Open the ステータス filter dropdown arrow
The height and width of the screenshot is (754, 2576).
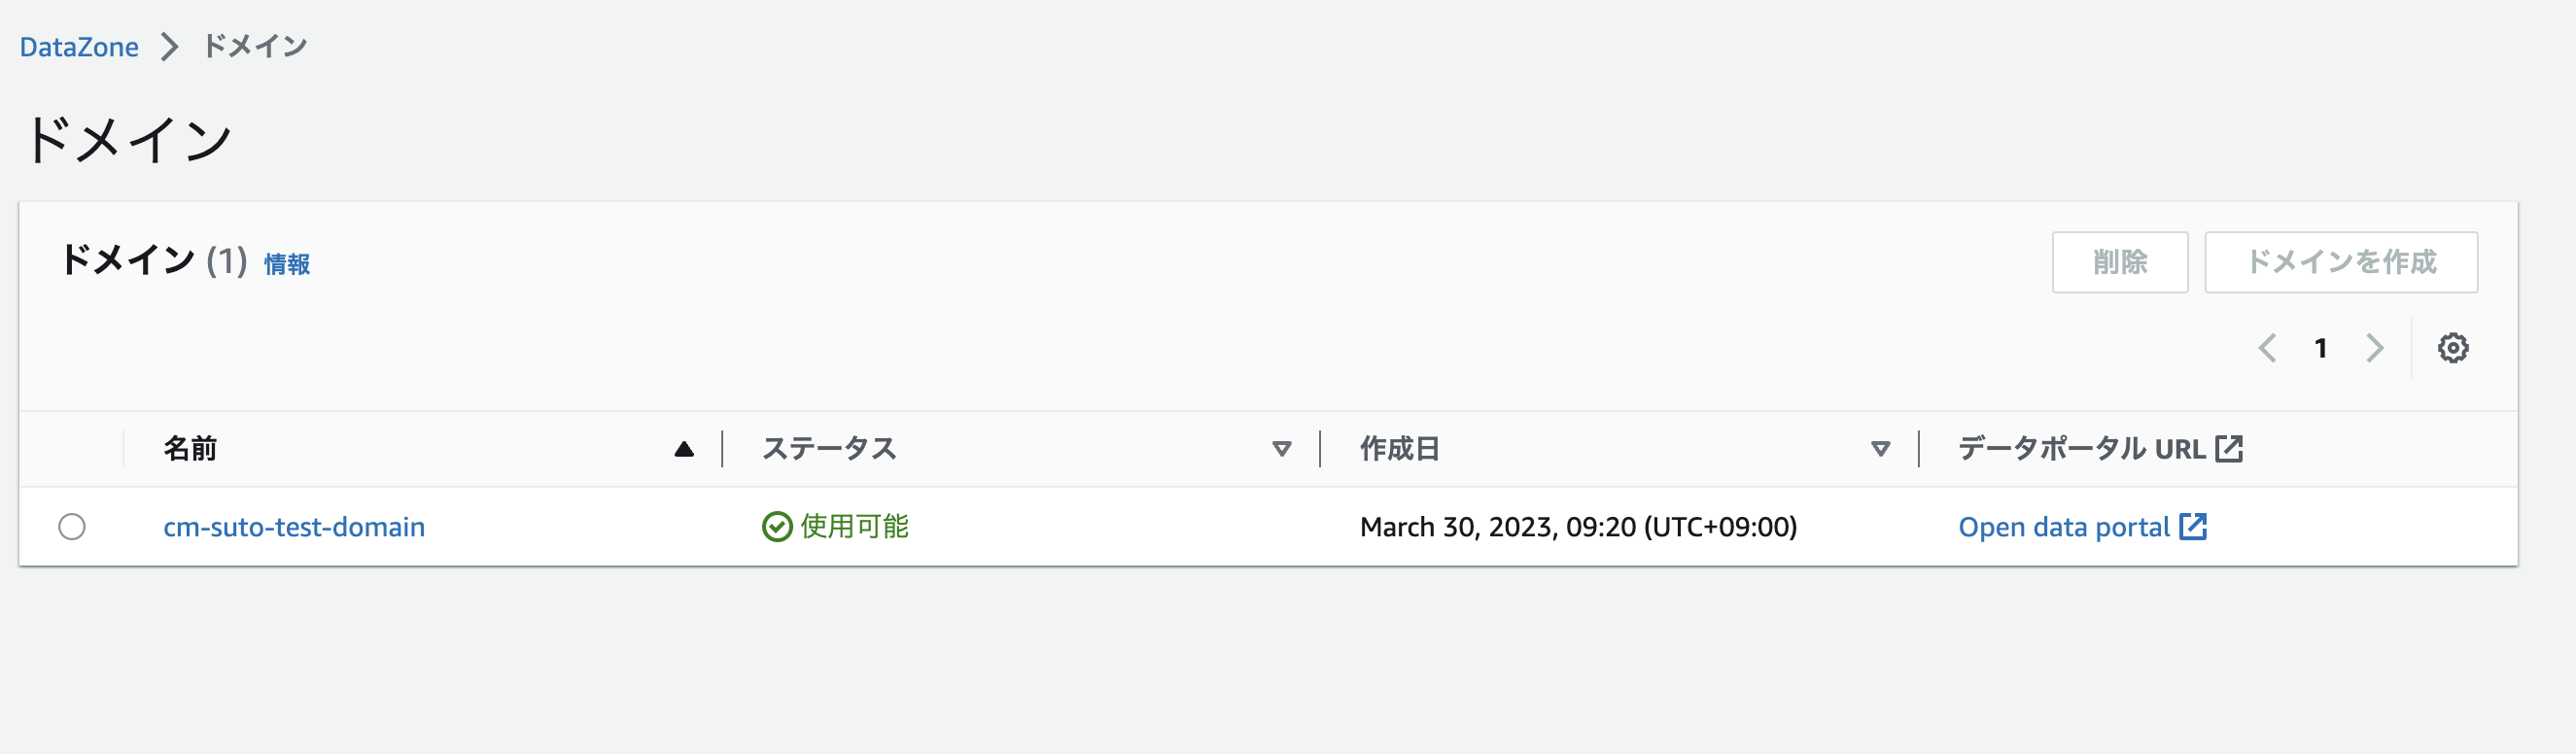point(1282,450)
